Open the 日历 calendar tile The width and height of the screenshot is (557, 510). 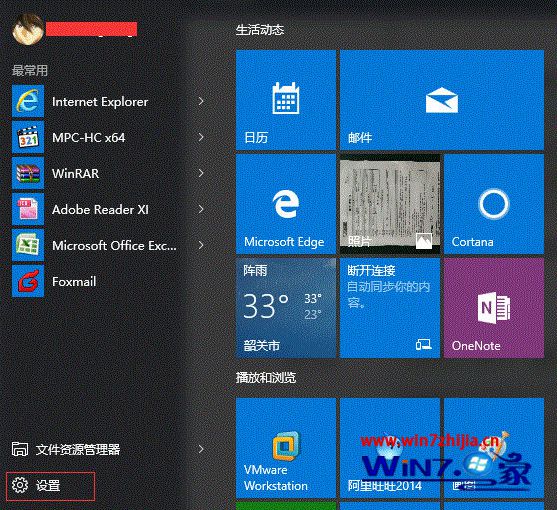click(x=286, y=100)
